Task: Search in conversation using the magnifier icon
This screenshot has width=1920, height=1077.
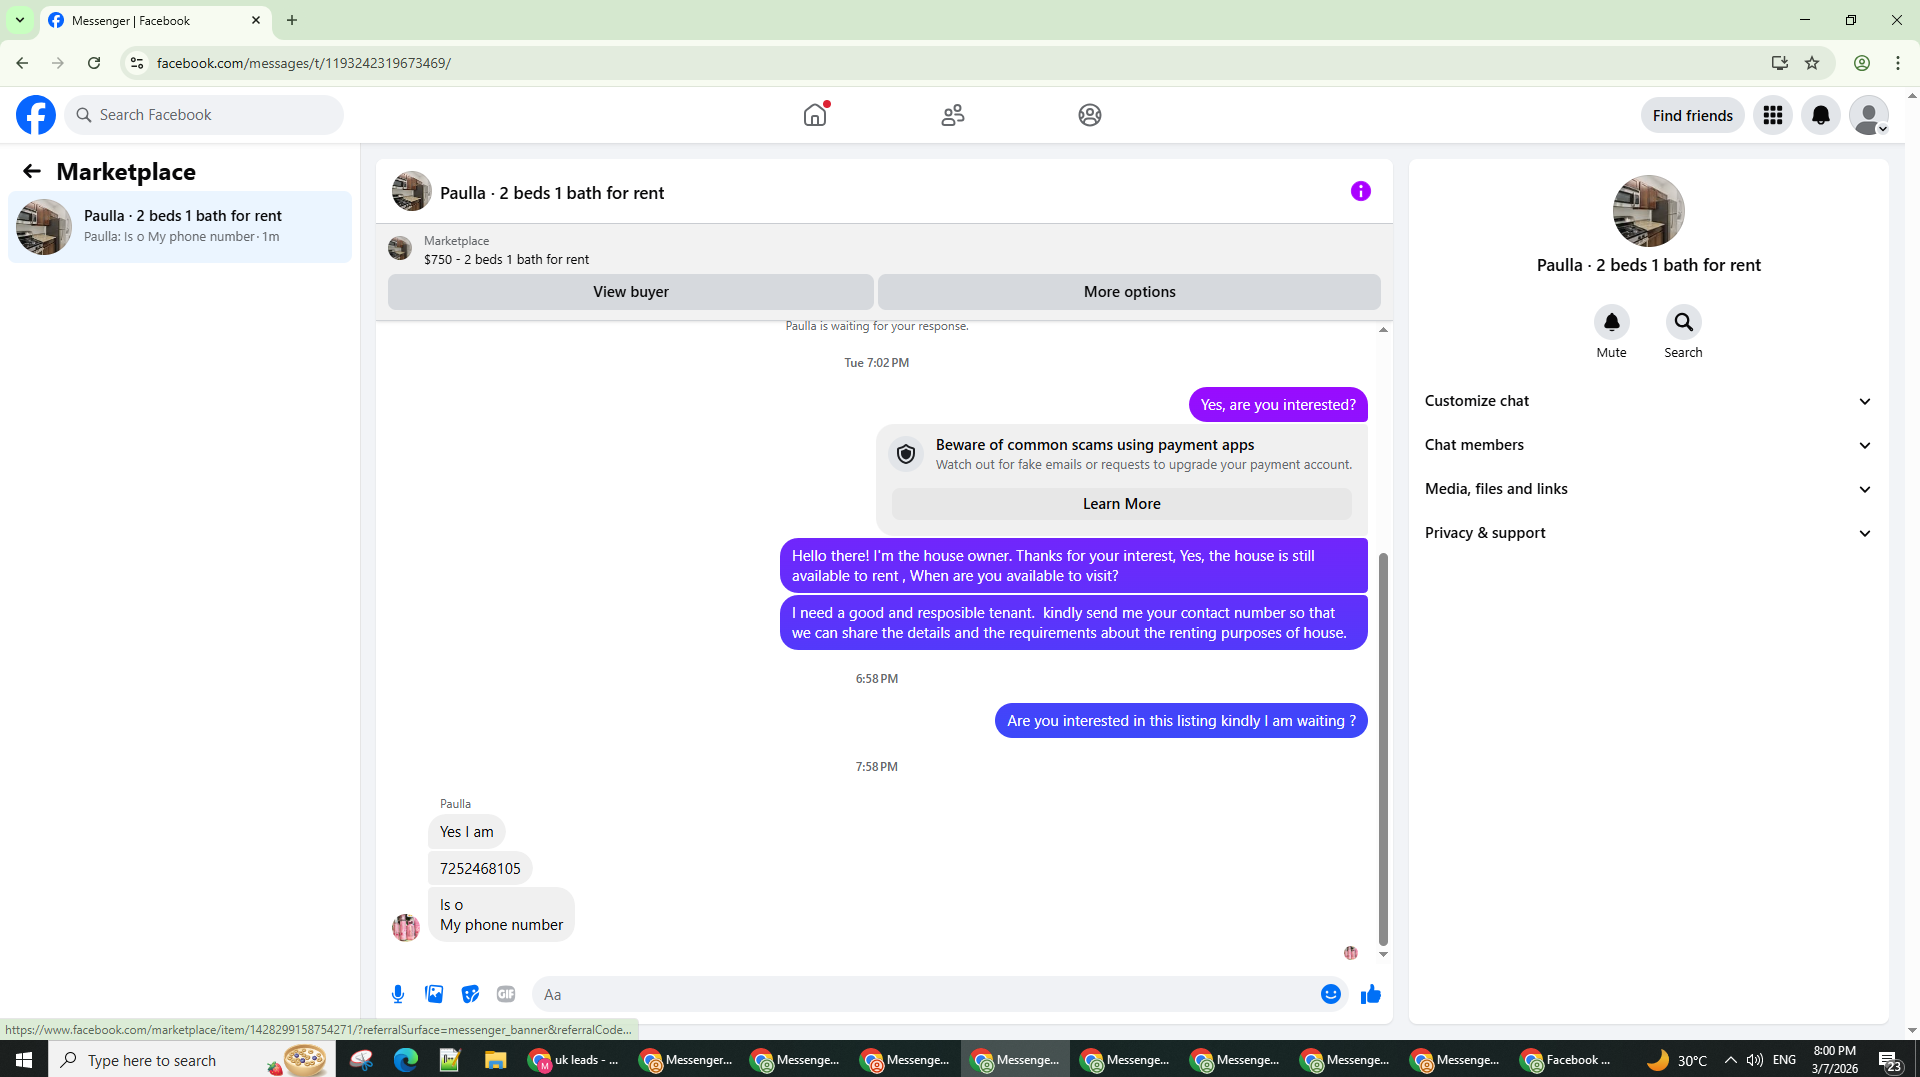Action: [1684, 322]
